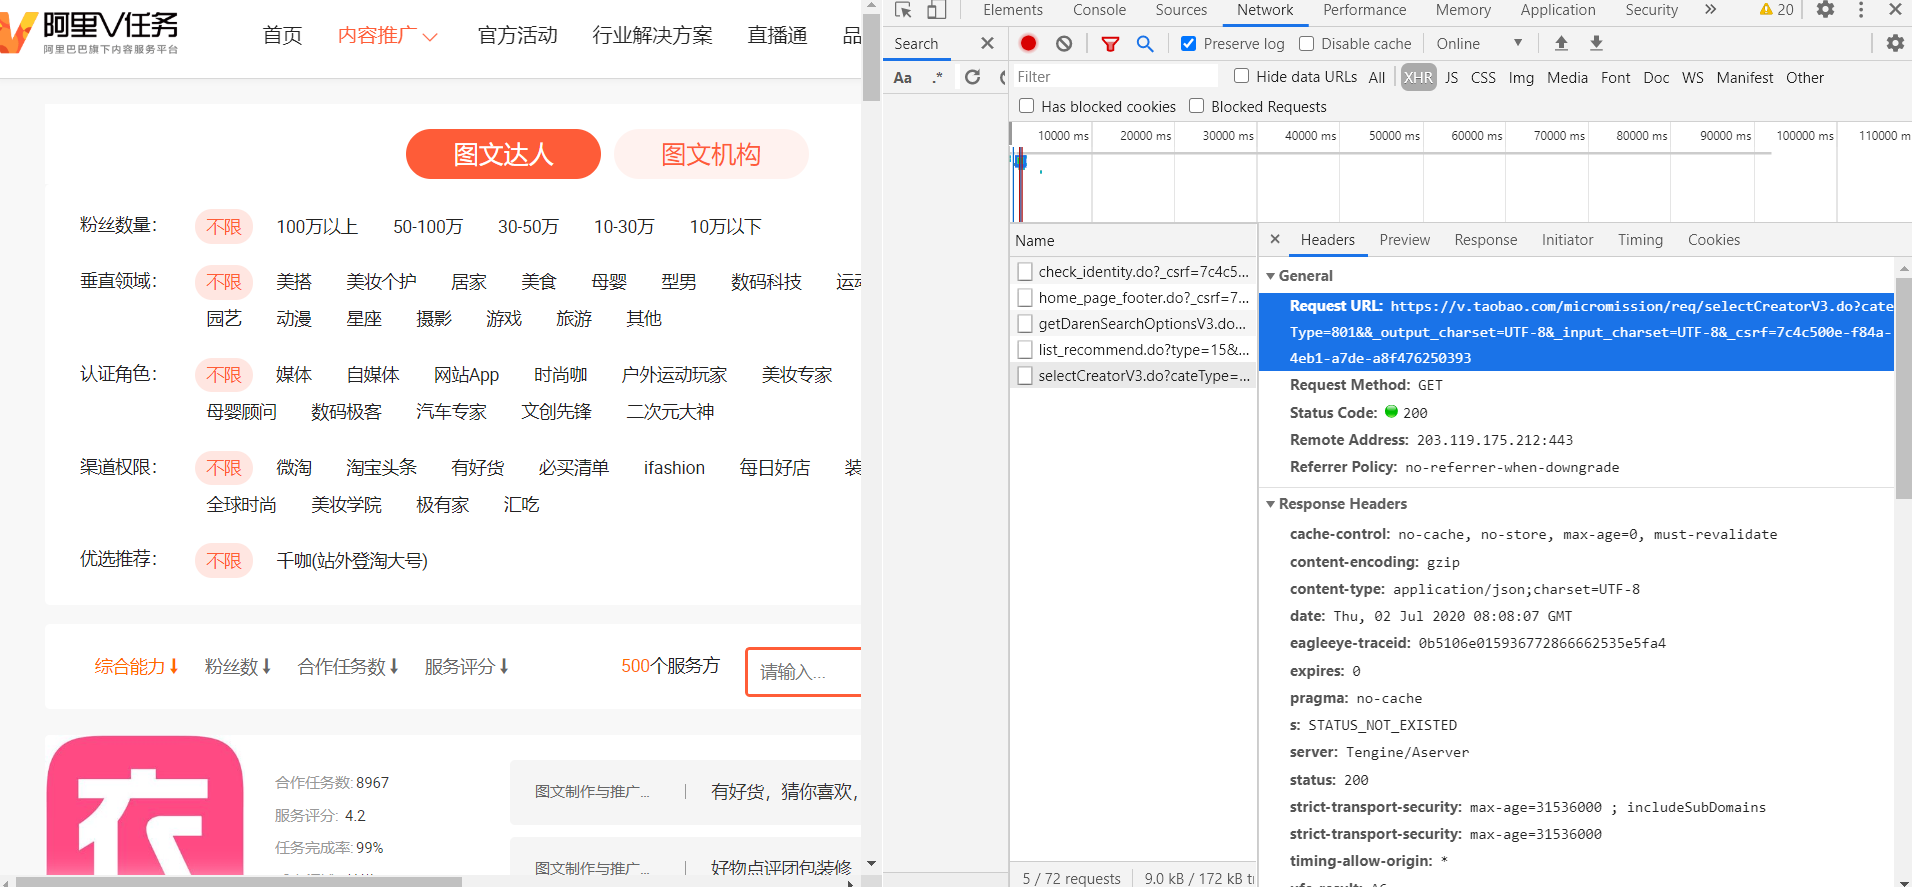Open the Application tab
Image resolution: width=1912 pixels, height=887 pixels.
tap(1558, 10)
